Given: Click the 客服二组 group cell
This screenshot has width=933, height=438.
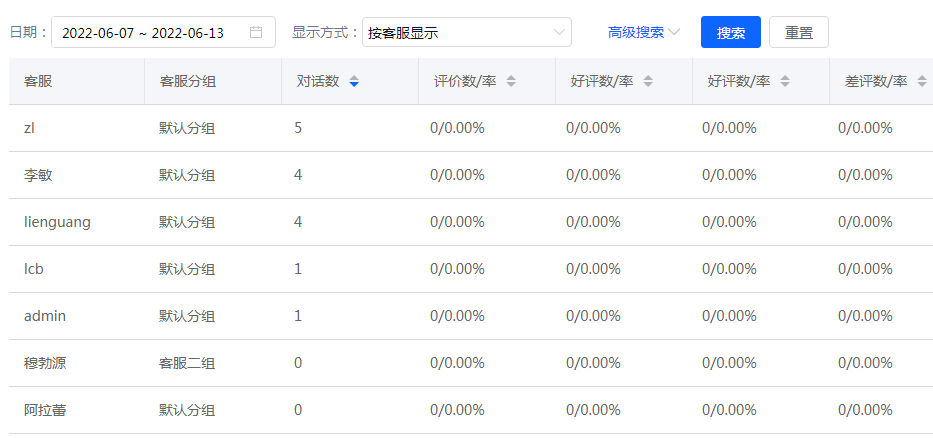Looking at the screenshot, I should click(x=187, y=363).
